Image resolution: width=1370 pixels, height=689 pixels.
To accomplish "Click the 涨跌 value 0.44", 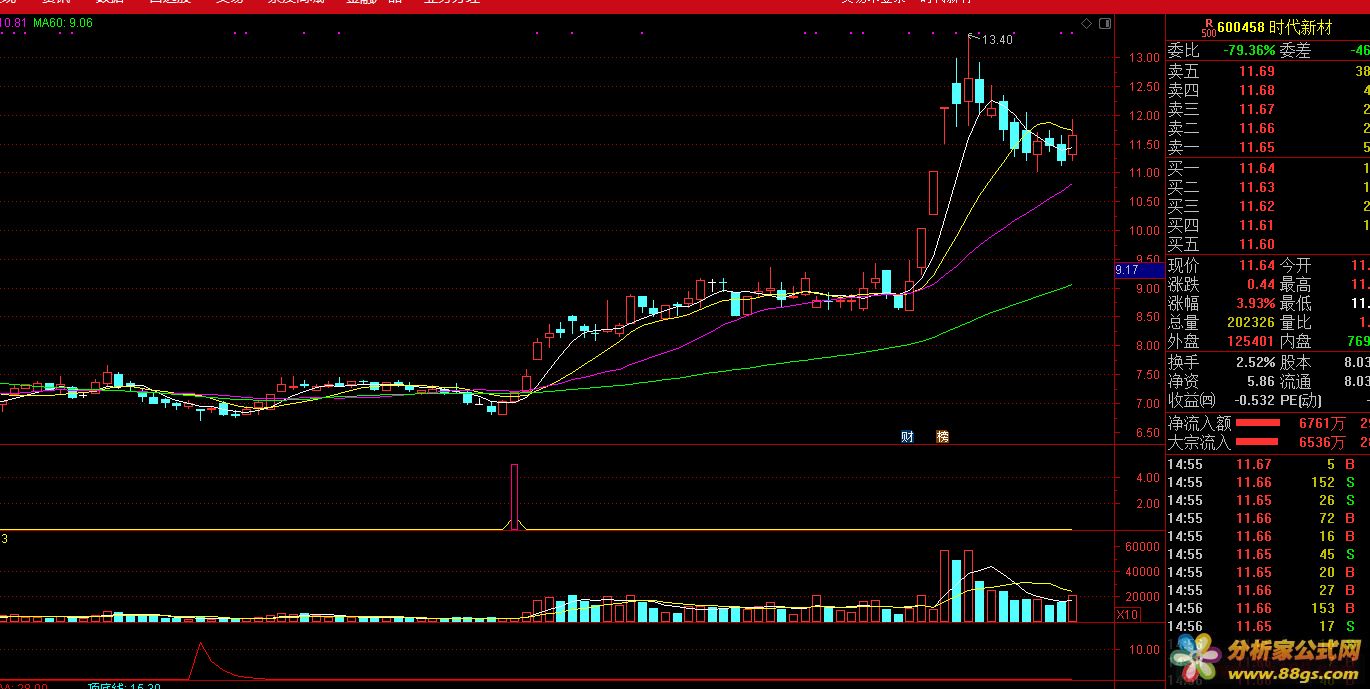I will pos(1261,284).
